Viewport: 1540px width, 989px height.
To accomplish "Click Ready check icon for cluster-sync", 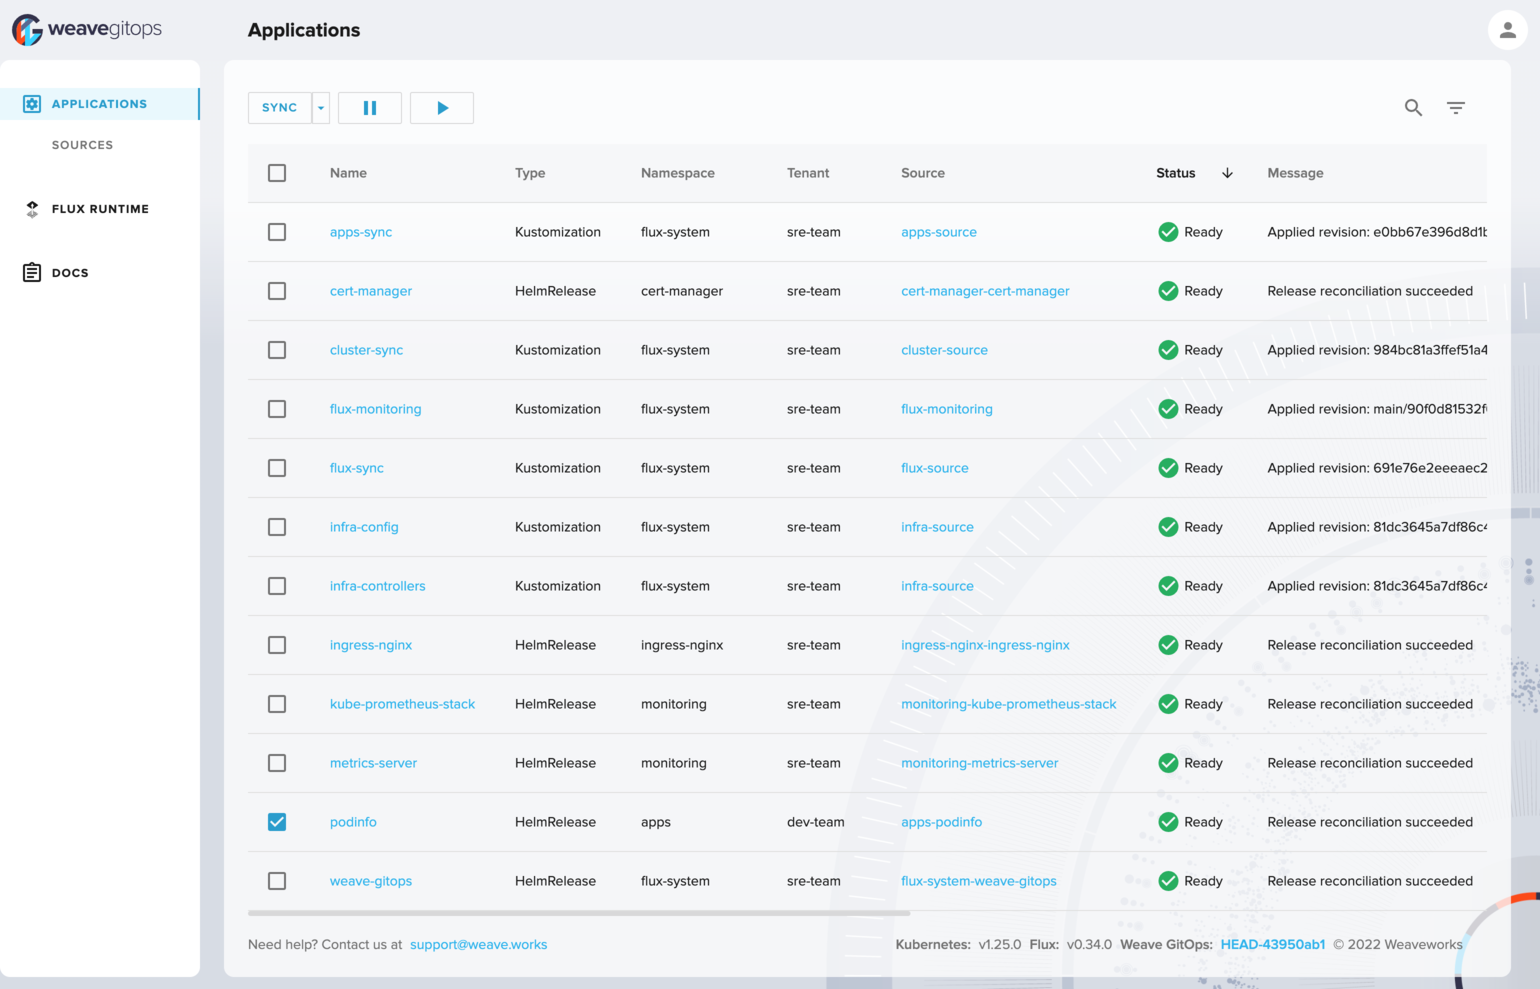I will pos(1168,350).
